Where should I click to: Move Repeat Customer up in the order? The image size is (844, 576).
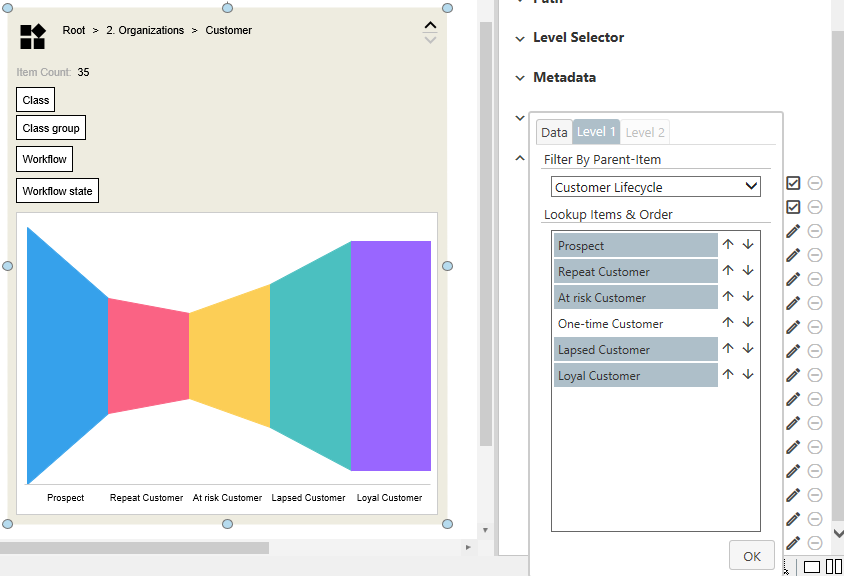(x=728, y=271)
